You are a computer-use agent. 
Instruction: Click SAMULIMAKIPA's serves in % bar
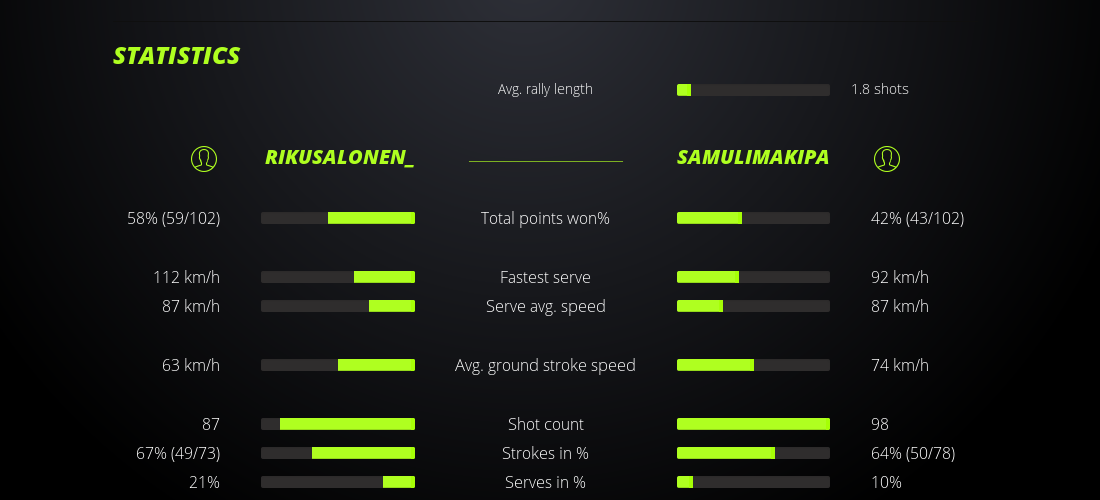pyautogui.click(x=753, y=482)
